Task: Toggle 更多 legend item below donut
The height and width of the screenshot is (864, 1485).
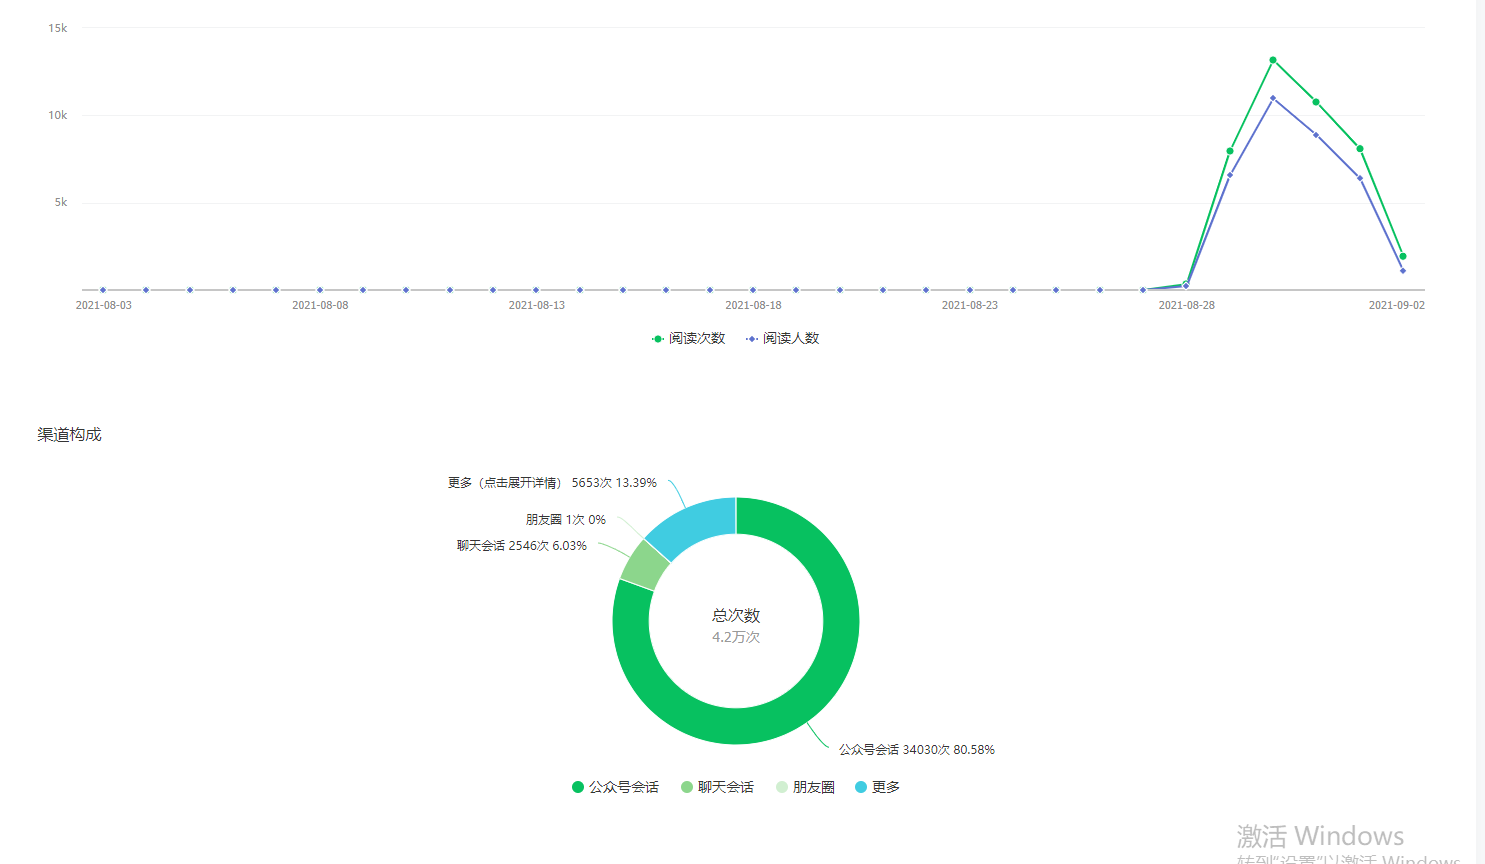Action: pos(877,788)
